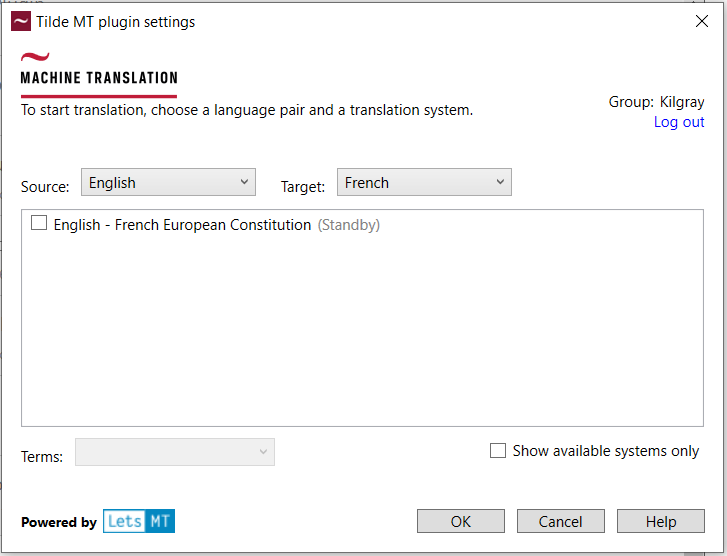Click the Terms dropdown
The height and width of the screenshot is (556, 727).
pyautogui.click(x=175, y=452)
